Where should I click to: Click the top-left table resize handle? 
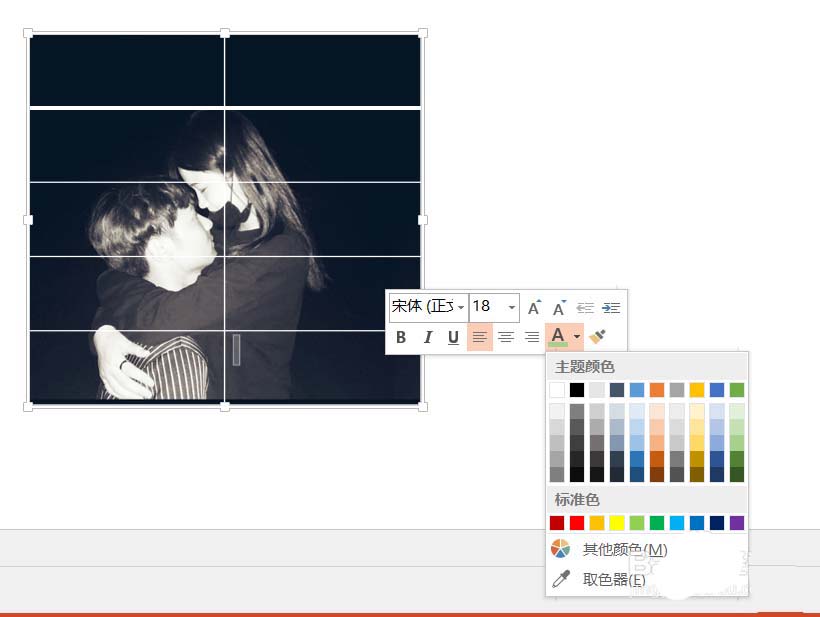pyautogui.click(x=28, y=33)
